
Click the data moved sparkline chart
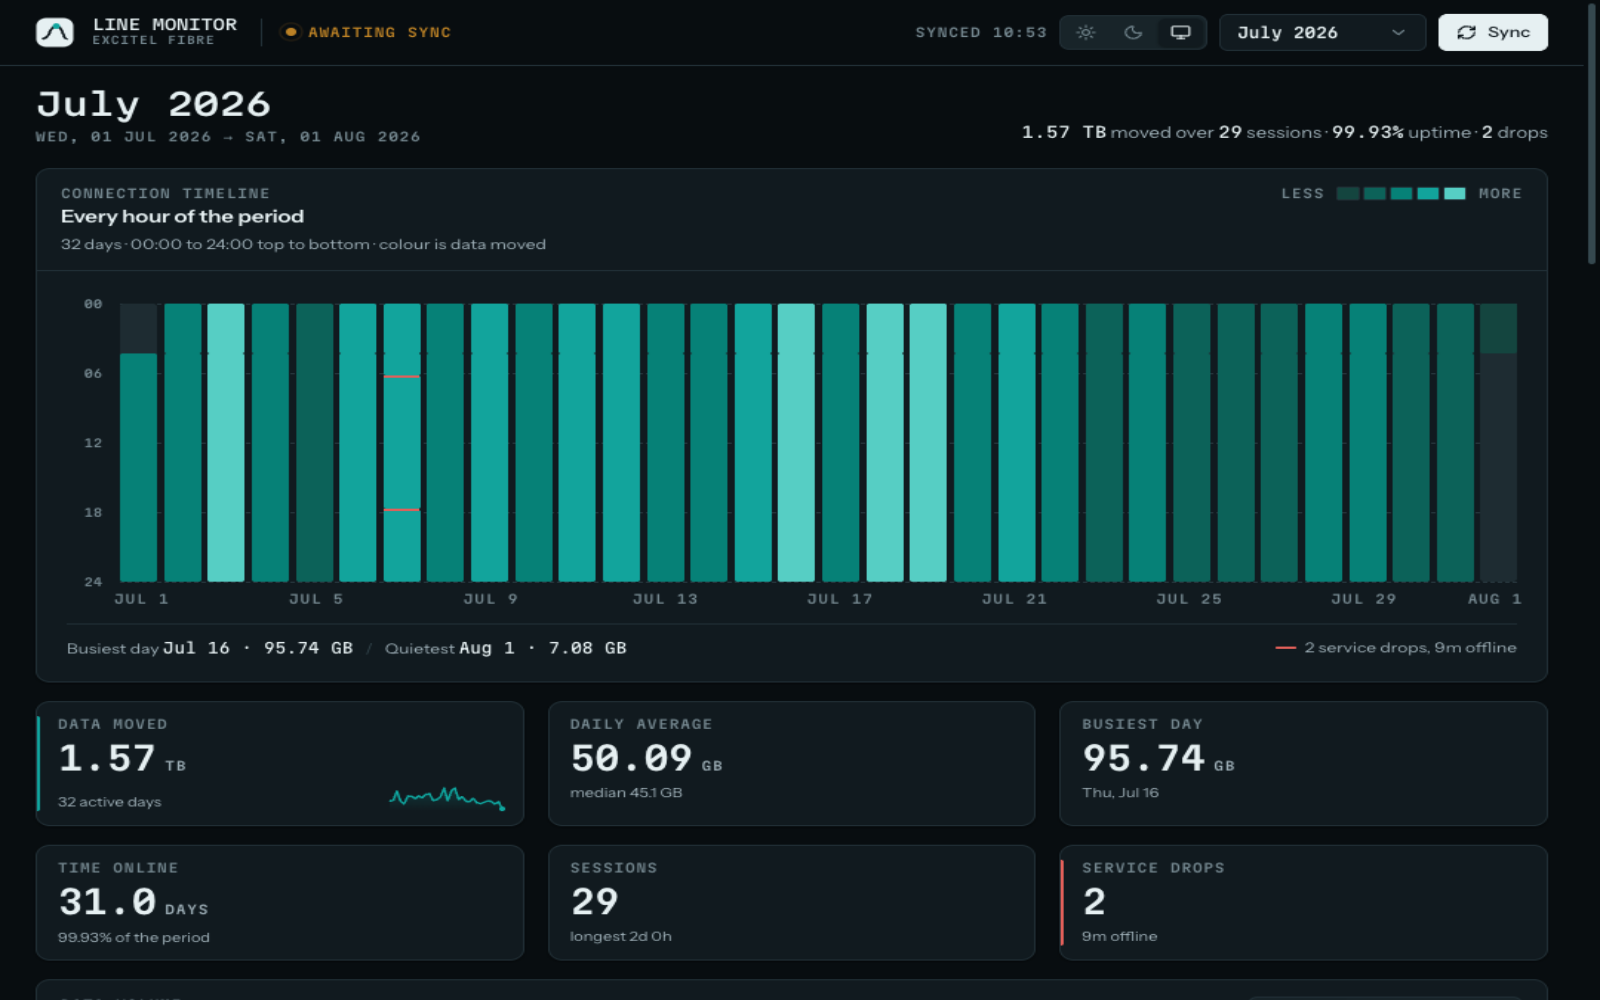click(447, 798)
